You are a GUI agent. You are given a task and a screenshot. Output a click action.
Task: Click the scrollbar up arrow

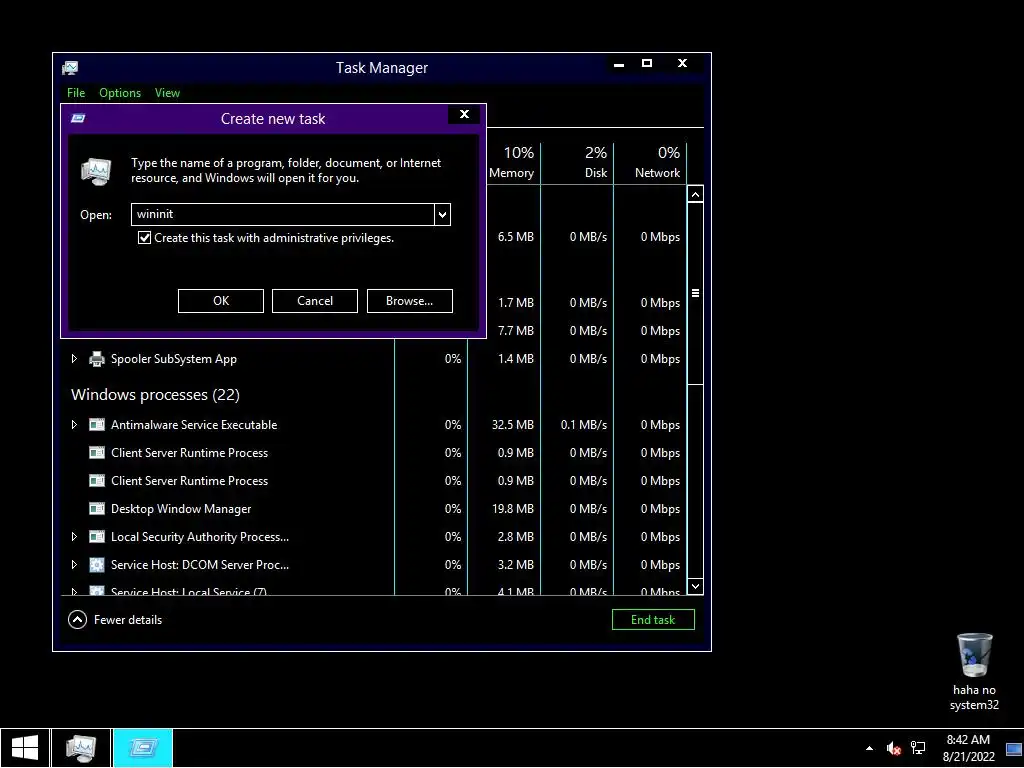(x=696, y=195)
